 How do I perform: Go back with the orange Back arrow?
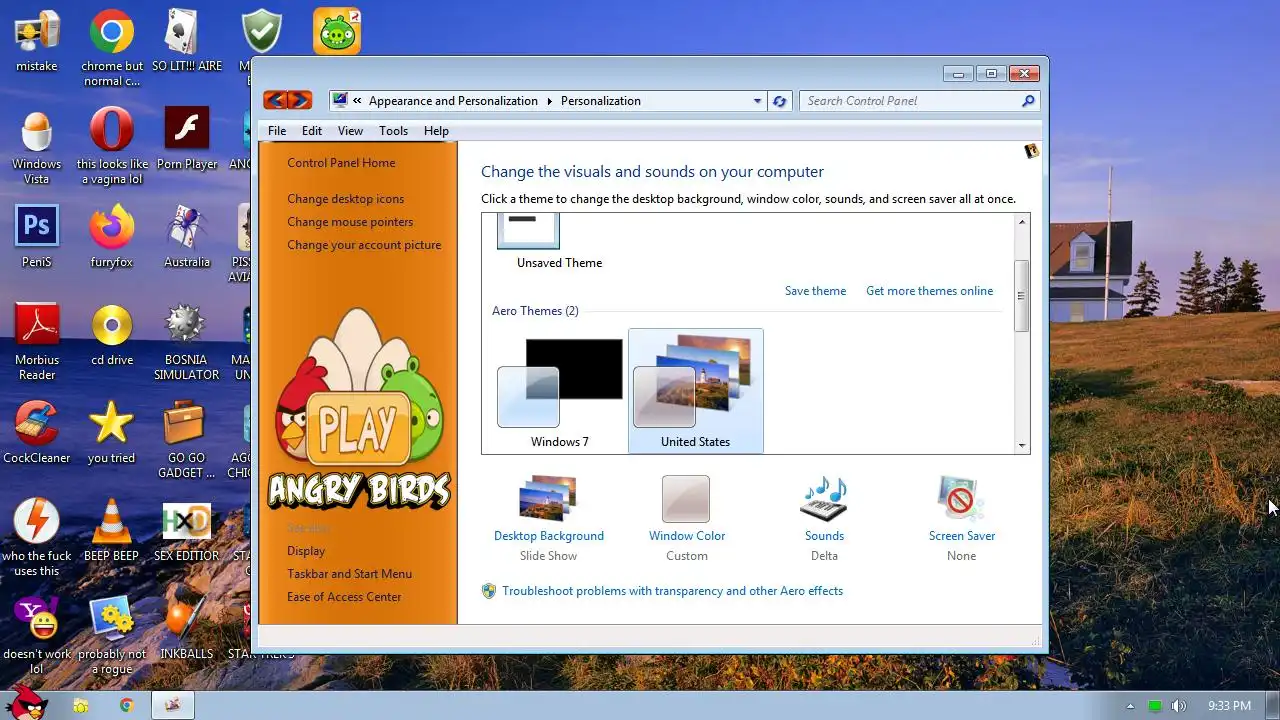coord(275,100)
